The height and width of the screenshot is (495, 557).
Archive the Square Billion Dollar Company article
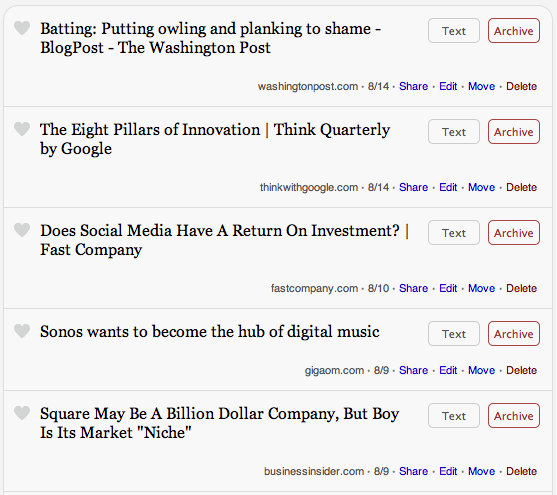(x=514, y=416)
